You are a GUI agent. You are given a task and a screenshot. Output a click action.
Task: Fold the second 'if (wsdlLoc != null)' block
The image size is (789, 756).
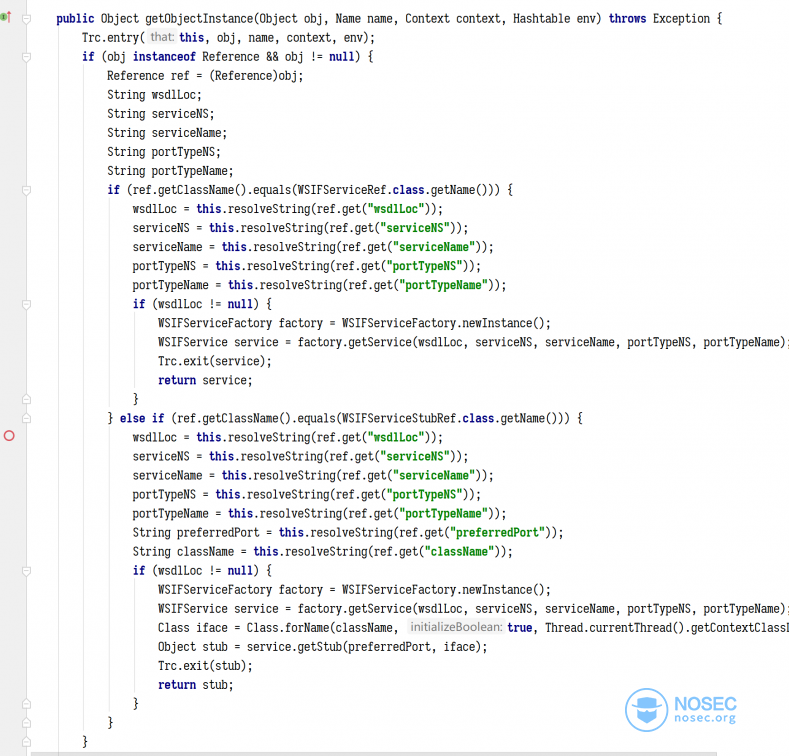click(x=27, y=571)
